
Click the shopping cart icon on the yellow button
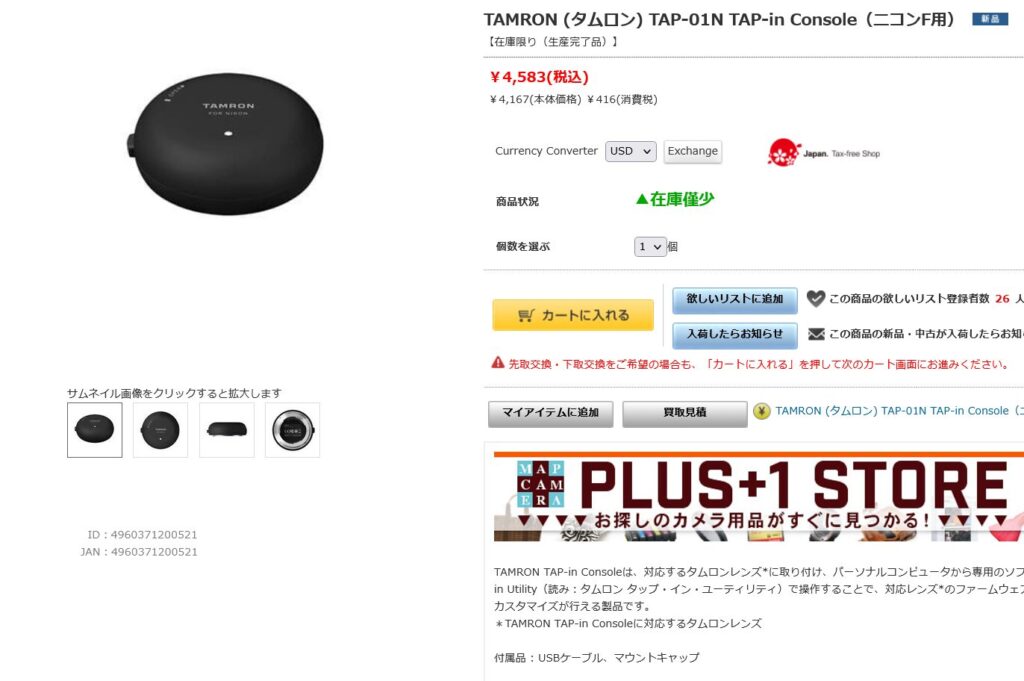coord(526,315)
